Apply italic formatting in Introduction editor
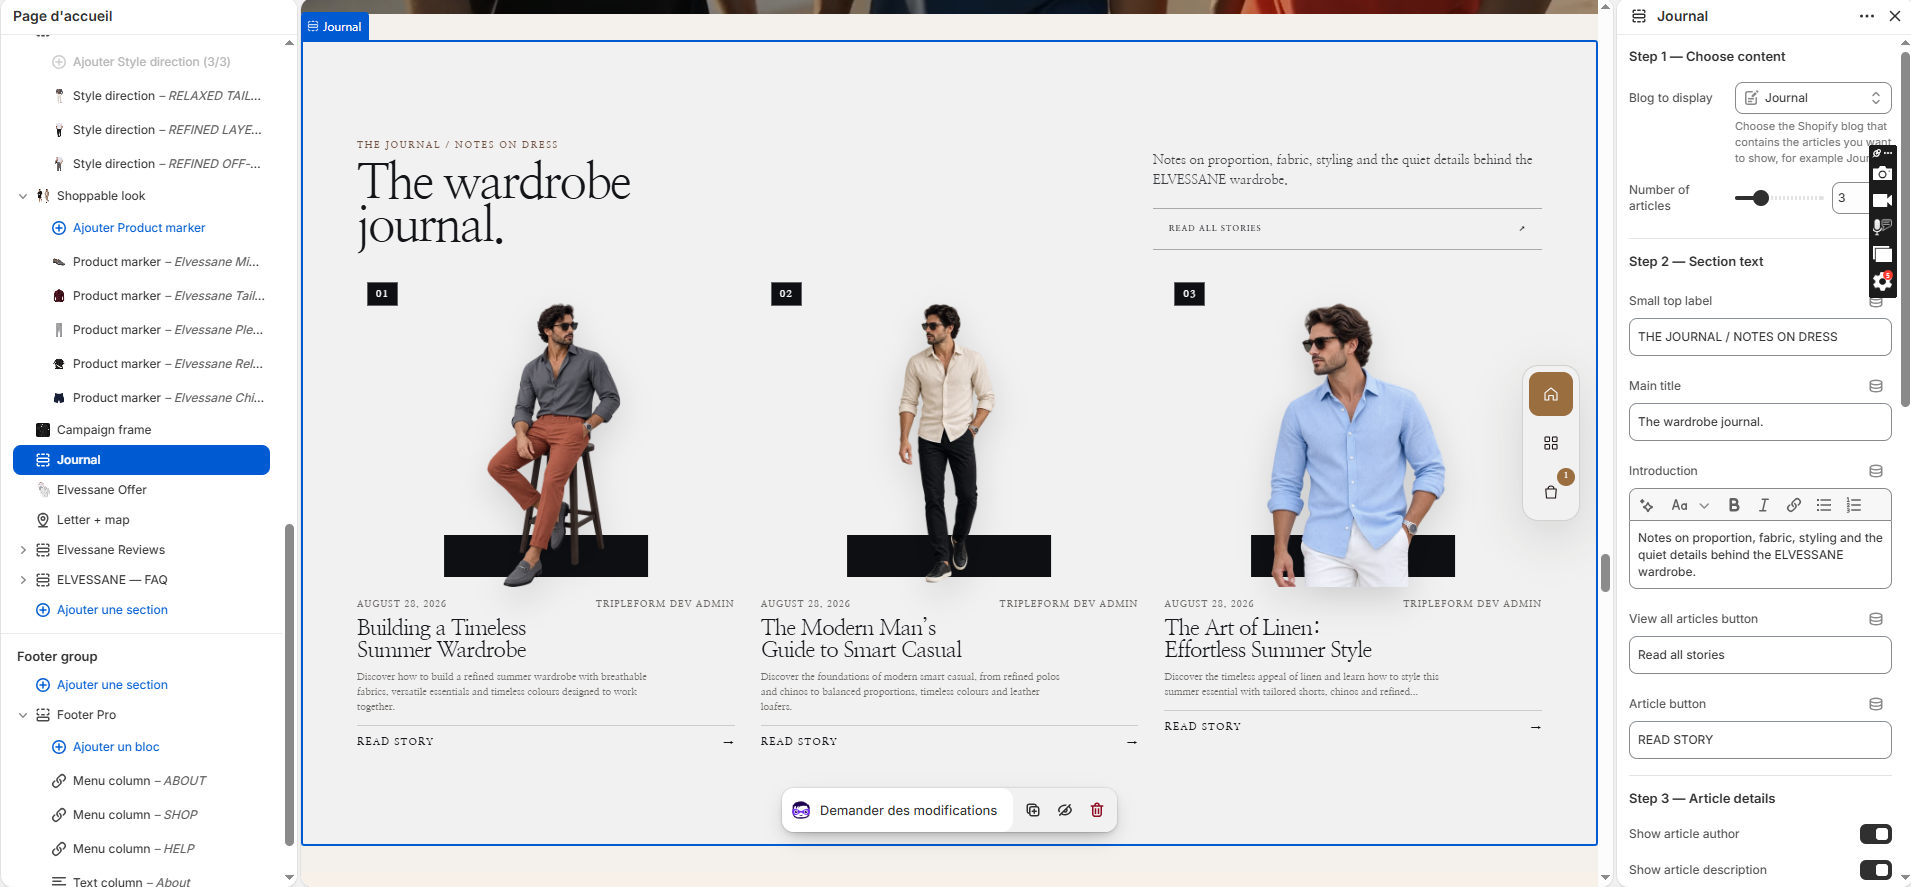 (x=1764, y=505)
